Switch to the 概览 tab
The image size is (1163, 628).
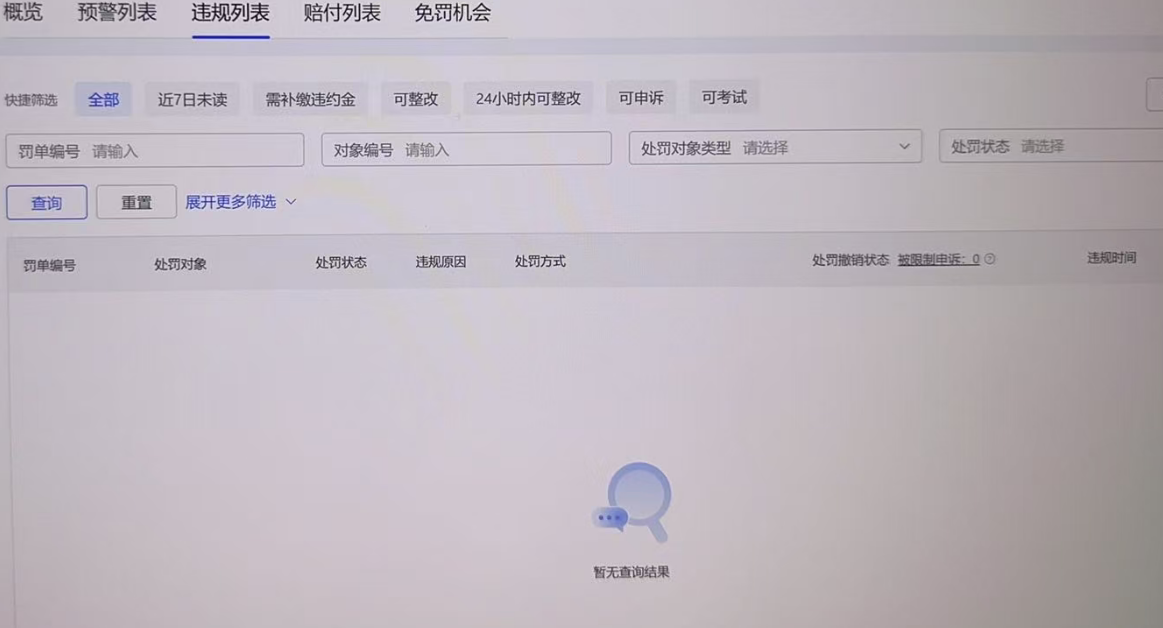pyautogui.click(x=23, y=13)
